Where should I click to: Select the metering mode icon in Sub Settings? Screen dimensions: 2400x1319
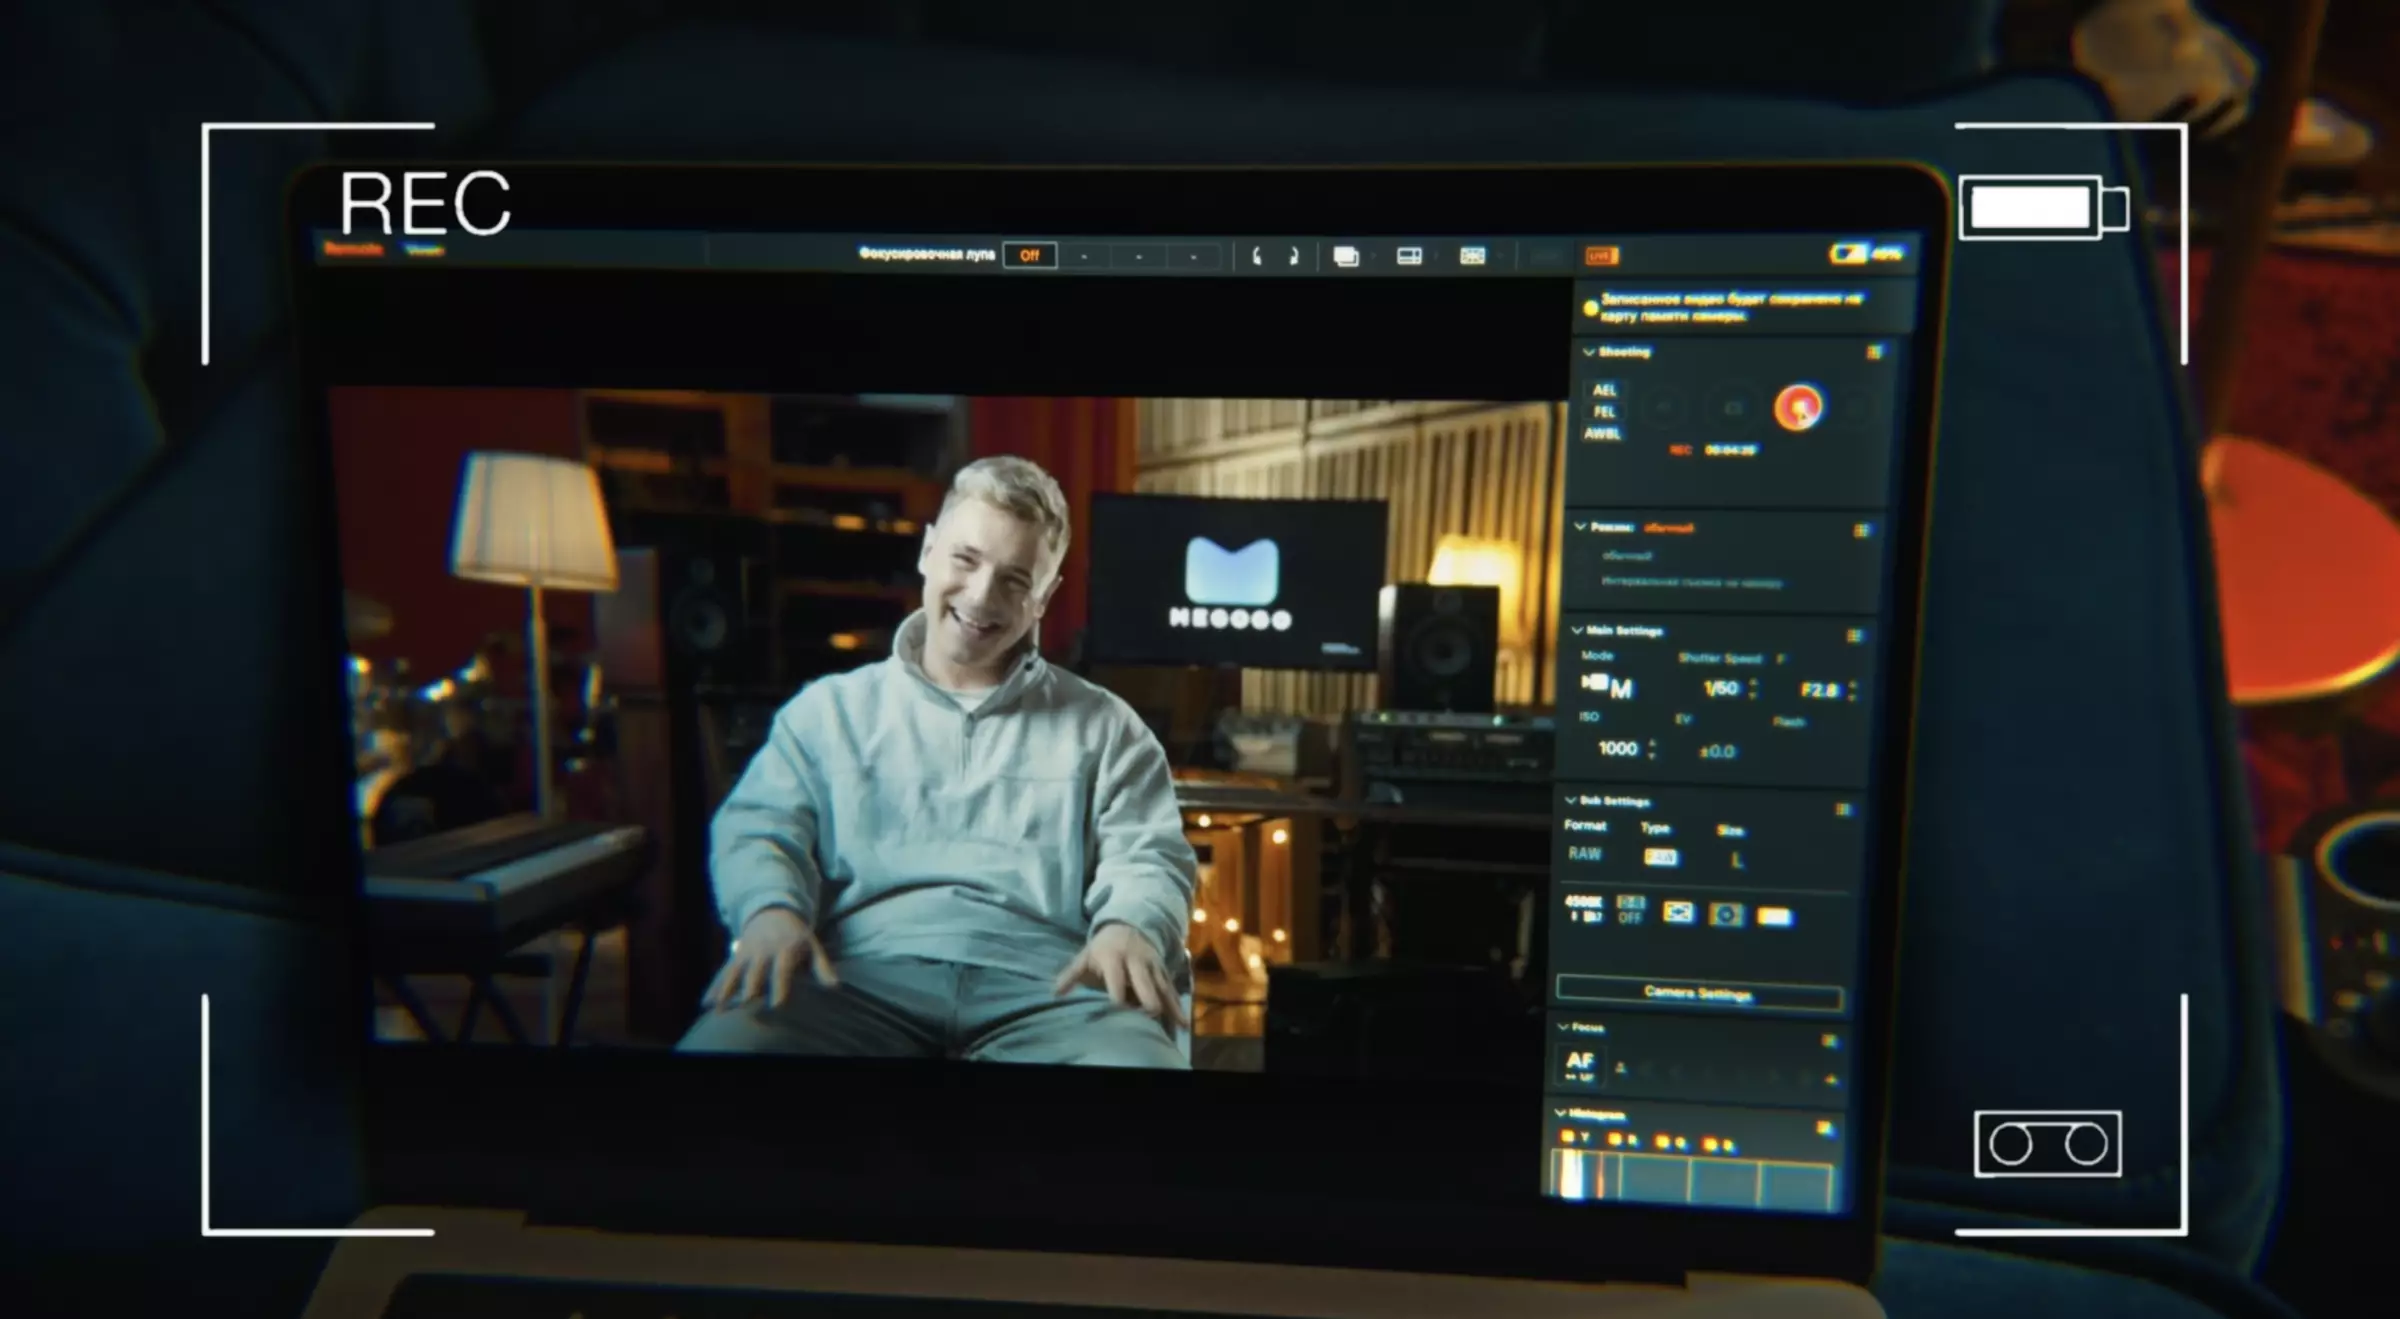1726,915
